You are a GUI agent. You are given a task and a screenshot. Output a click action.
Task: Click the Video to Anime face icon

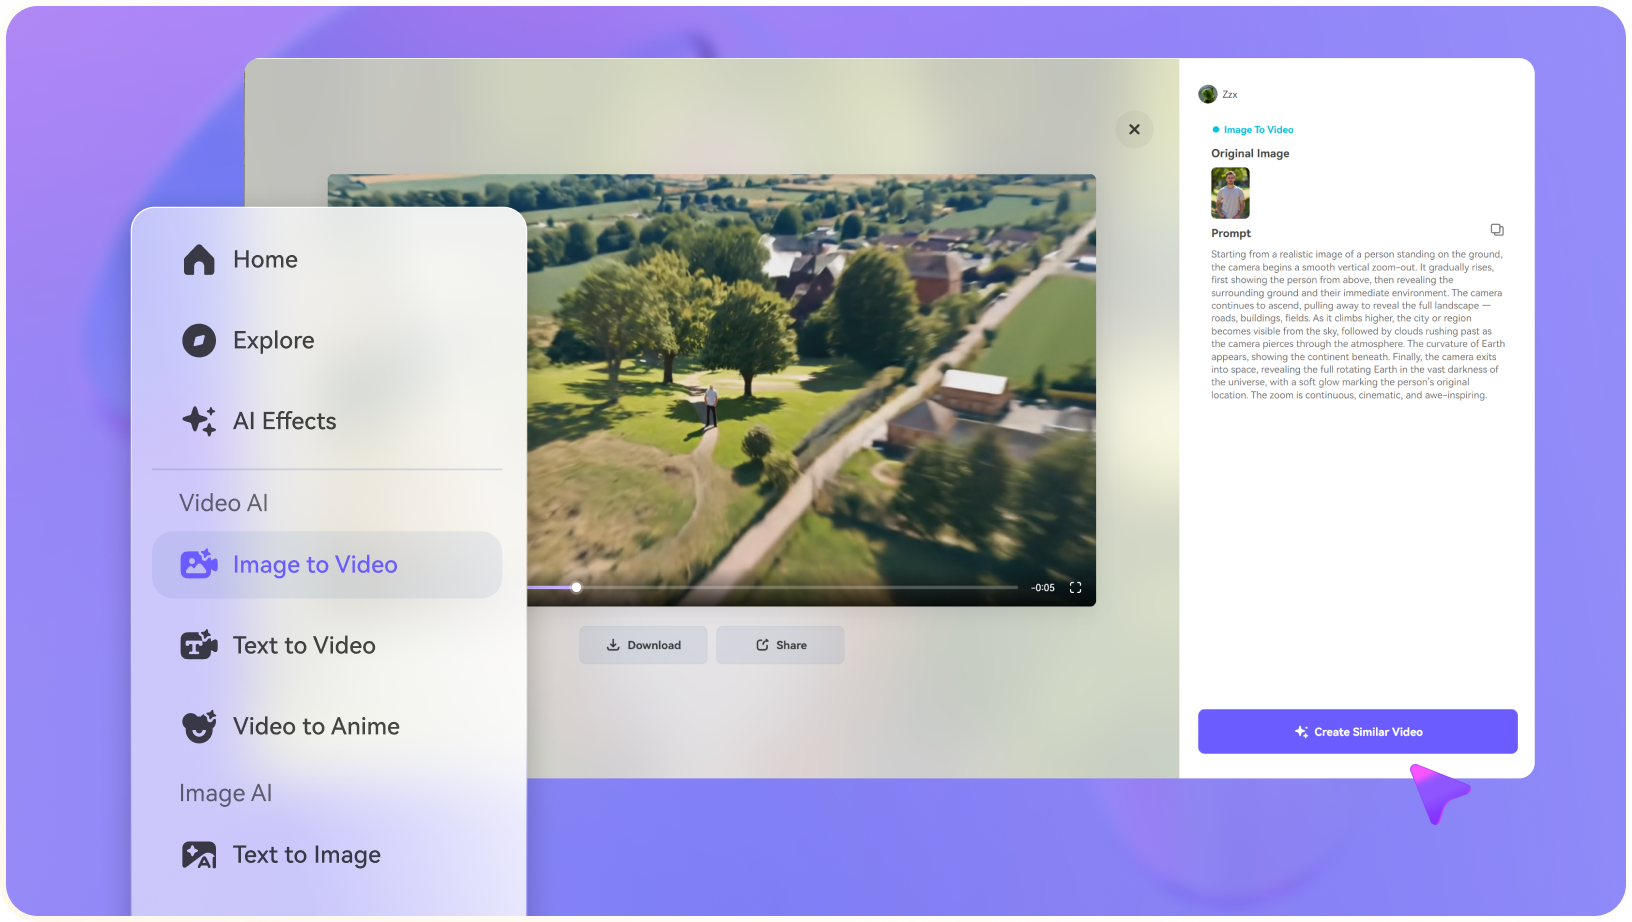[199, 727]
